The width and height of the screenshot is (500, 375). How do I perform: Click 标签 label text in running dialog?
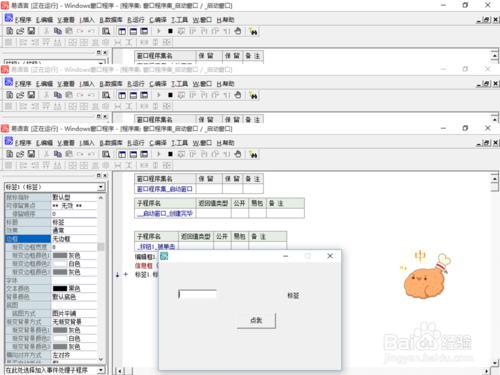(x=293, y=296)
